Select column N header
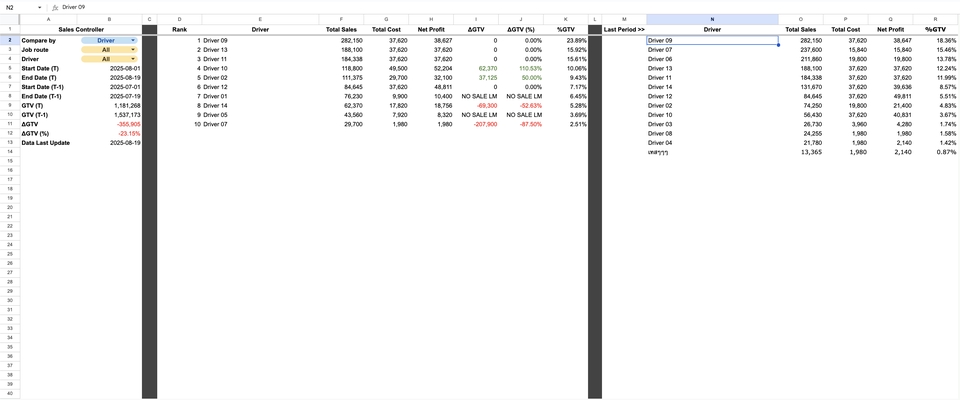 click(x=712, y=19)
